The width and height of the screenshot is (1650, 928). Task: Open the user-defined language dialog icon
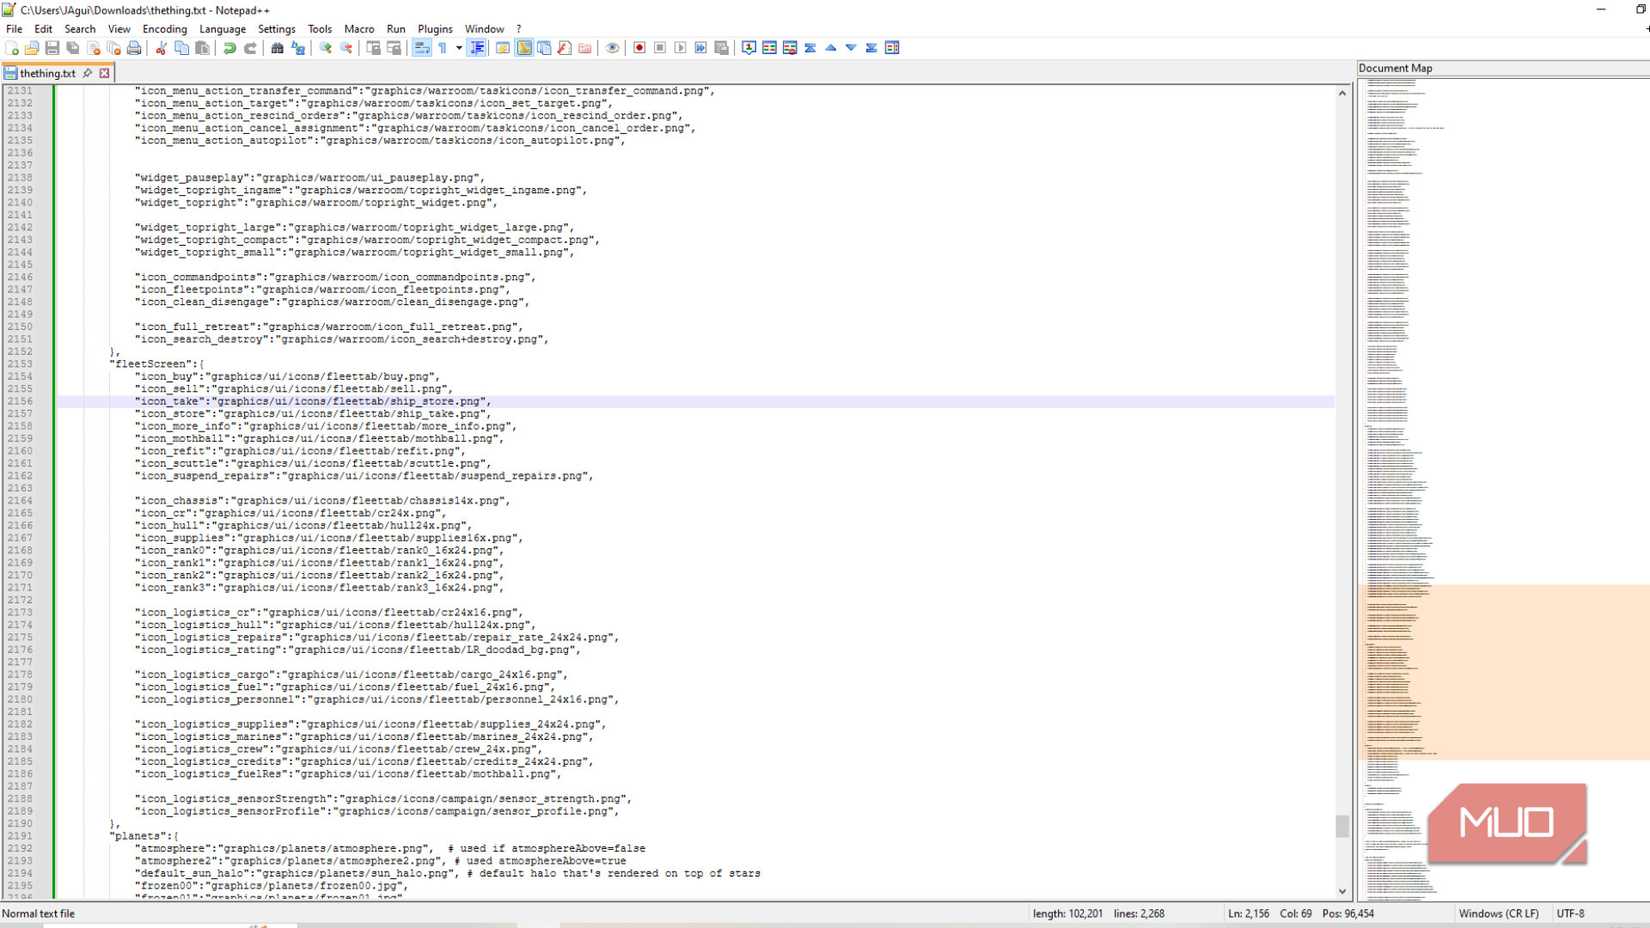(x=502, y=48)
